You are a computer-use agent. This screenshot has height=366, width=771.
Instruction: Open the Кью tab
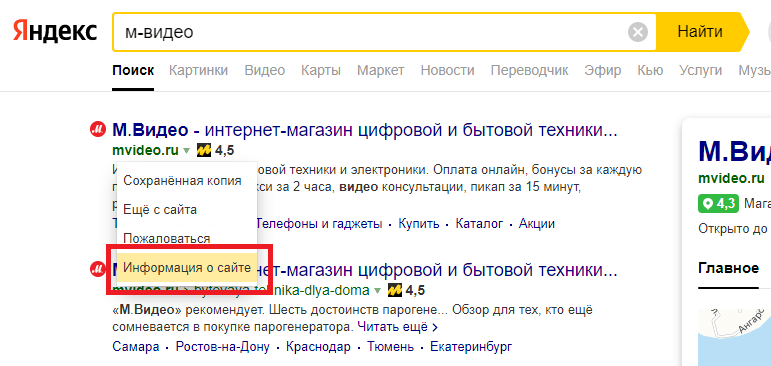coord(650,70)
